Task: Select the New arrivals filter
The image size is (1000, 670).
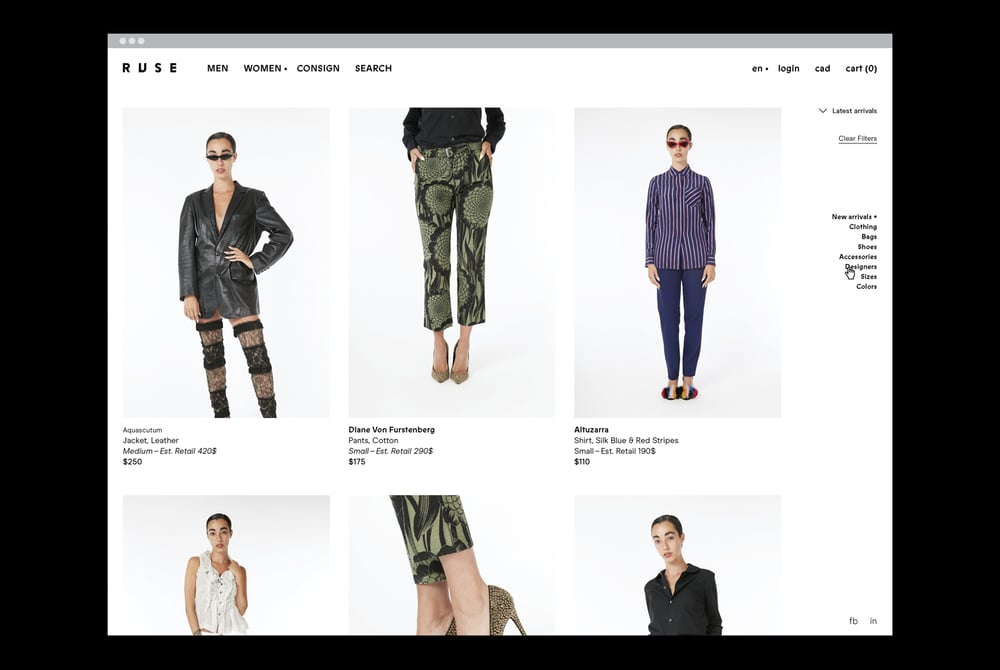Action: [x=854, y=217]
